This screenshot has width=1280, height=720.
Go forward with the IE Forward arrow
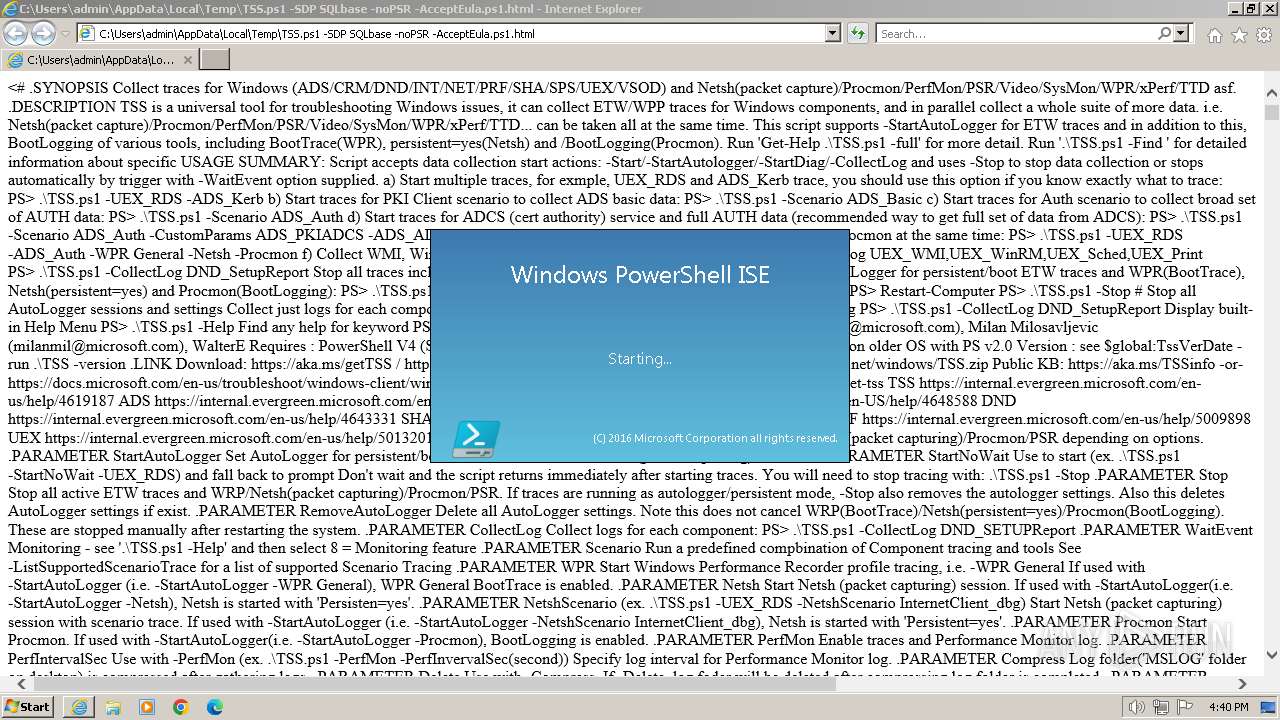coord(44,33)
